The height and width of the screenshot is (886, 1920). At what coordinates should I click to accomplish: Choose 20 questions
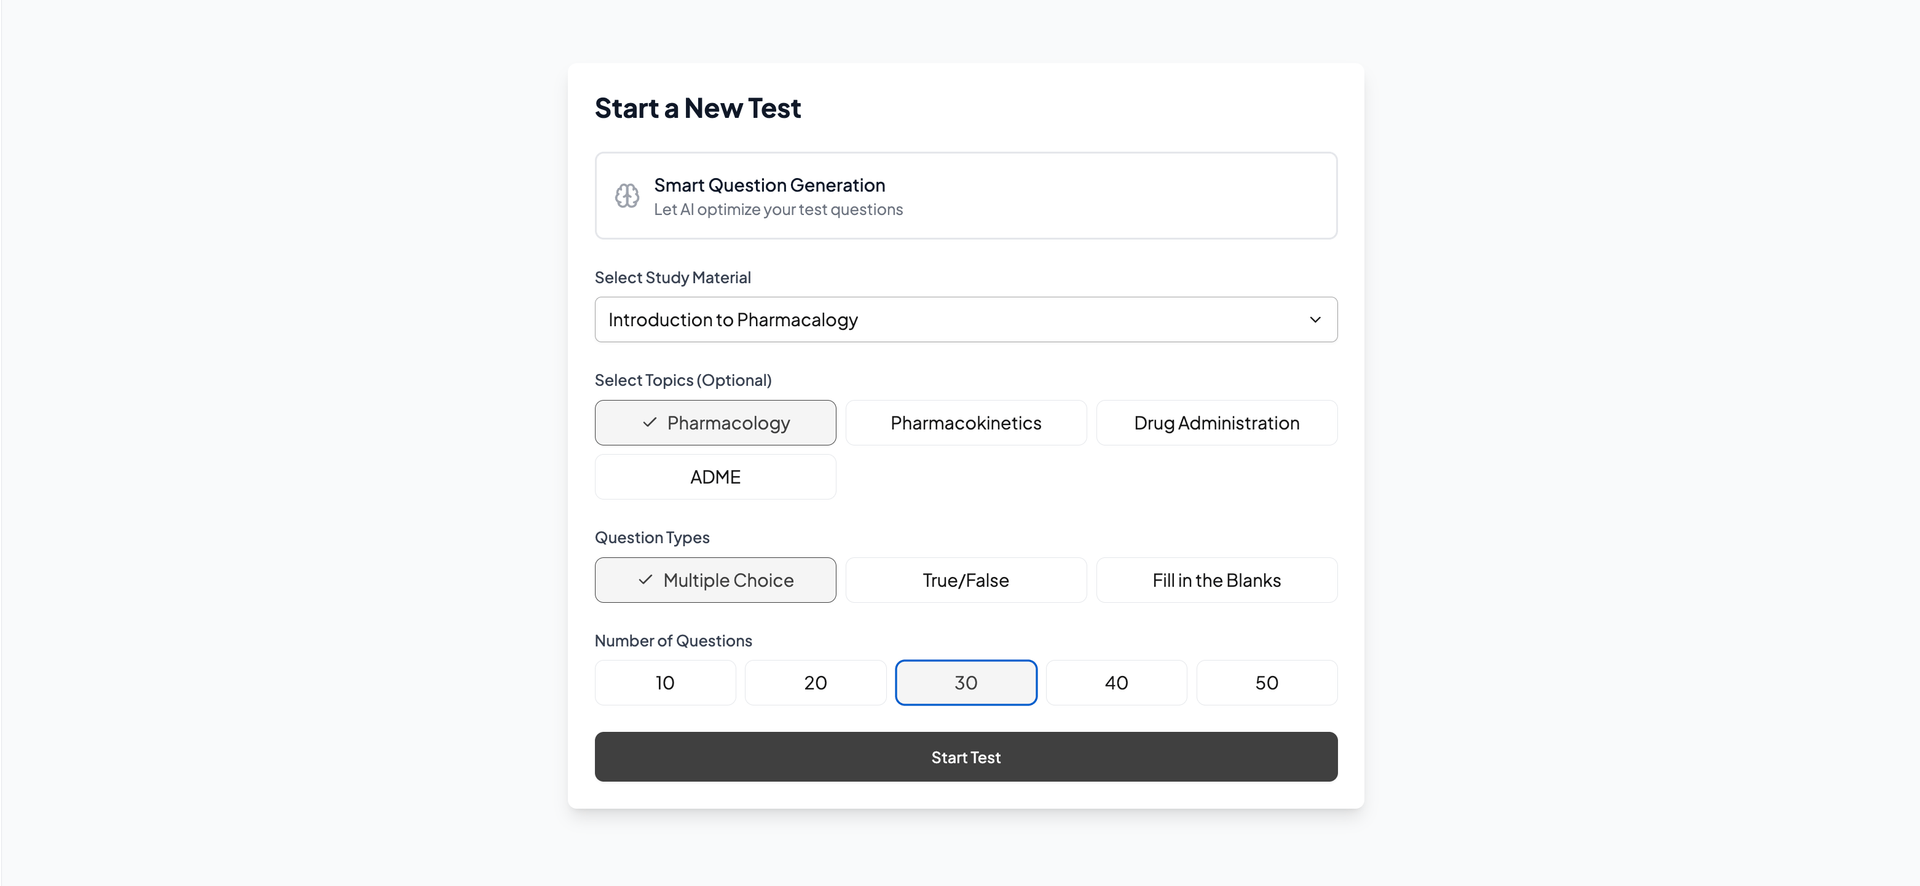pos(815,683)
